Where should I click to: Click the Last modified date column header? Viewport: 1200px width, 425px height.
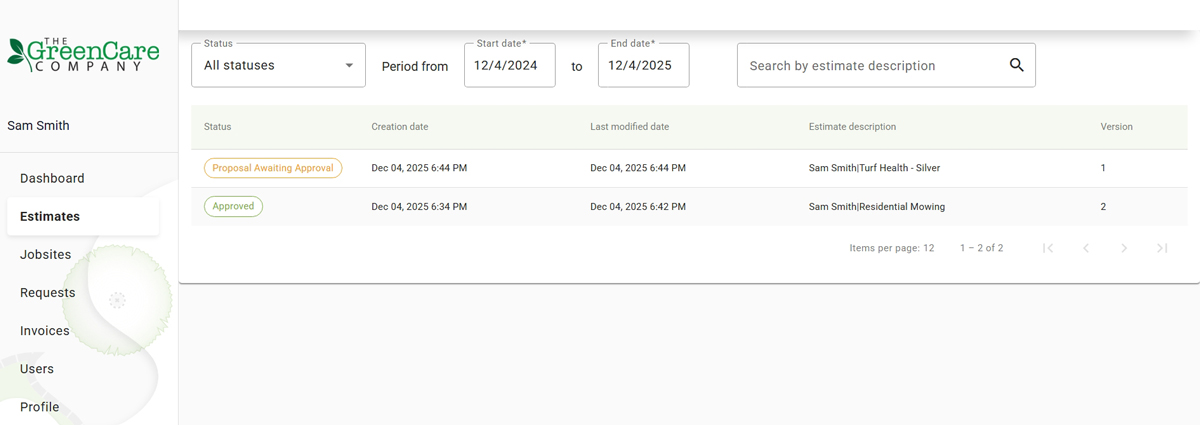[630, 127]
